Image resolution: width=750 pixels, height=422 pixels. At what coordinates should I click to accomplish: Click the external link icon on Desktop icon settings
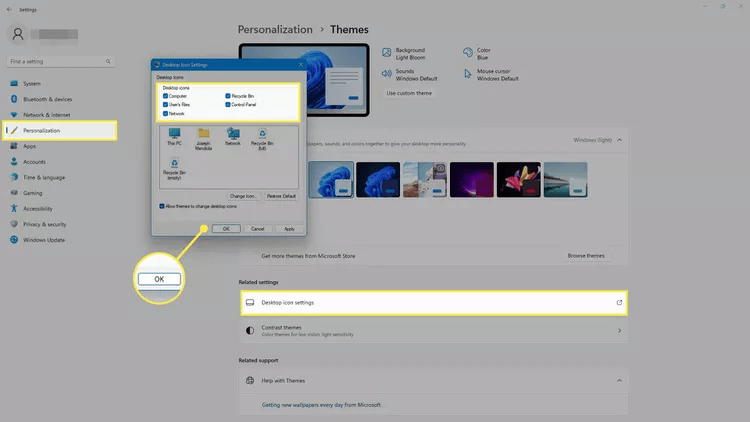[x=619, y=302]
